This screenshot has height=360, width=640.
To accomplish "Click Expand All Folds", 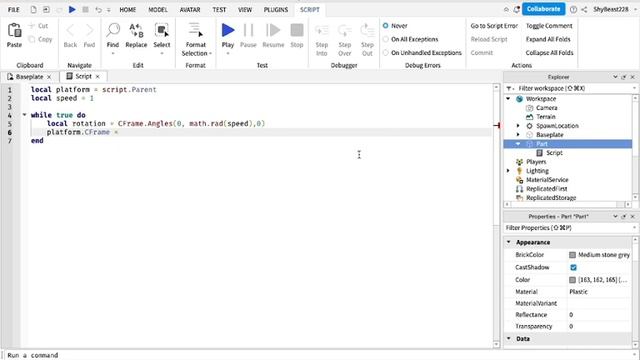I will tap(548, 39).
